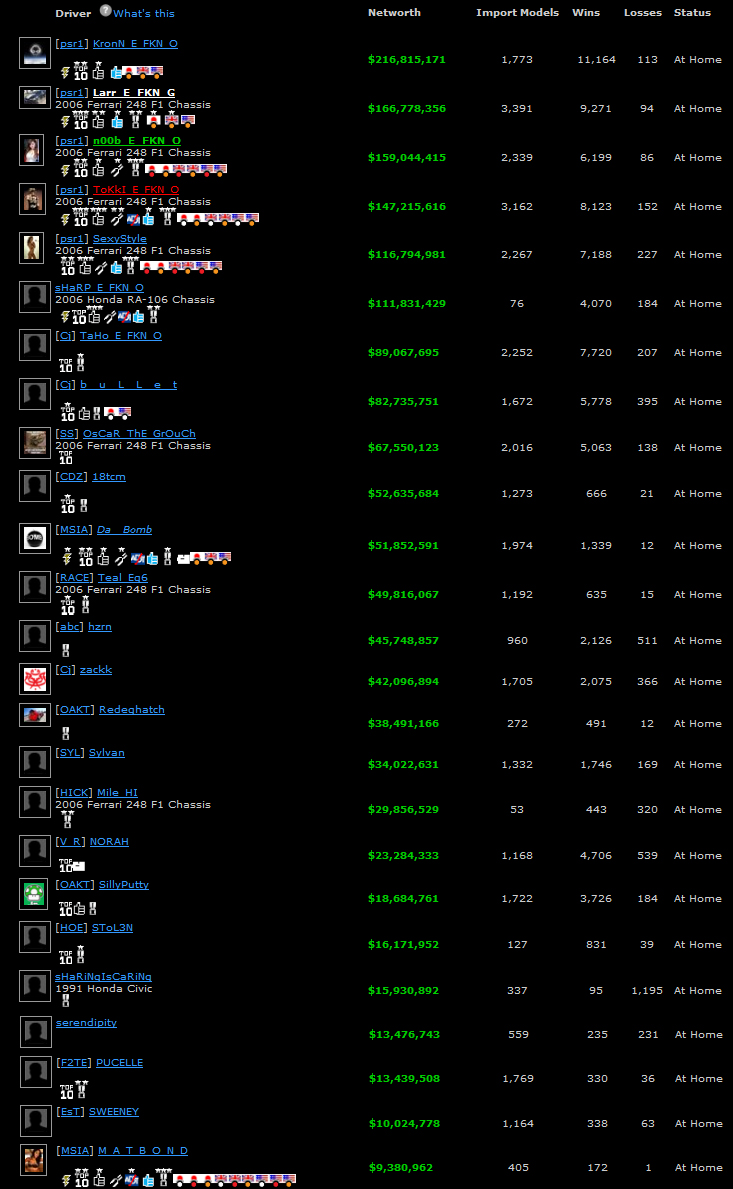Viewport: 733px width, 1189px height.
Task: Open driver profile KronN_E_FKN_O
Action: pyautogui.click(x=135, y=44)
